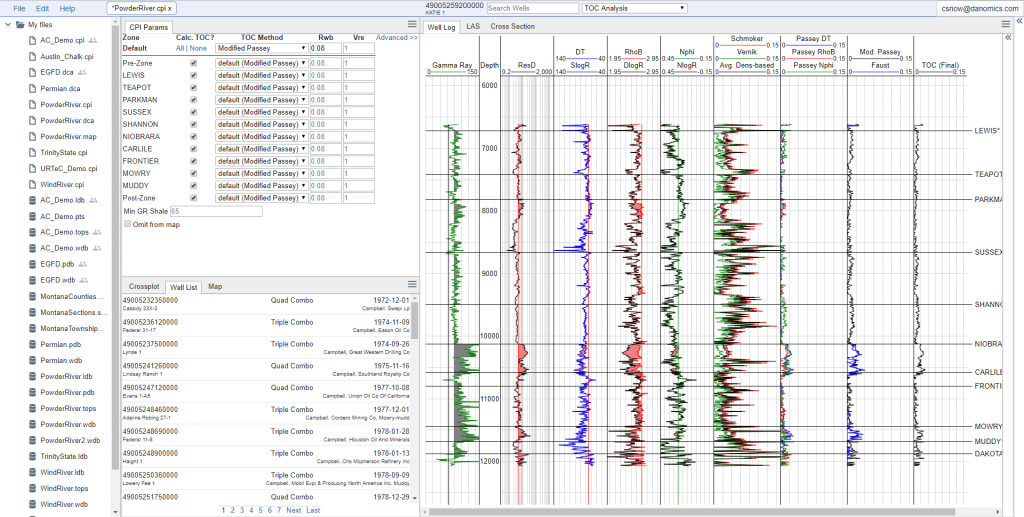
Task: Click the All link under Calc TOC
Action: pos(180,48)
